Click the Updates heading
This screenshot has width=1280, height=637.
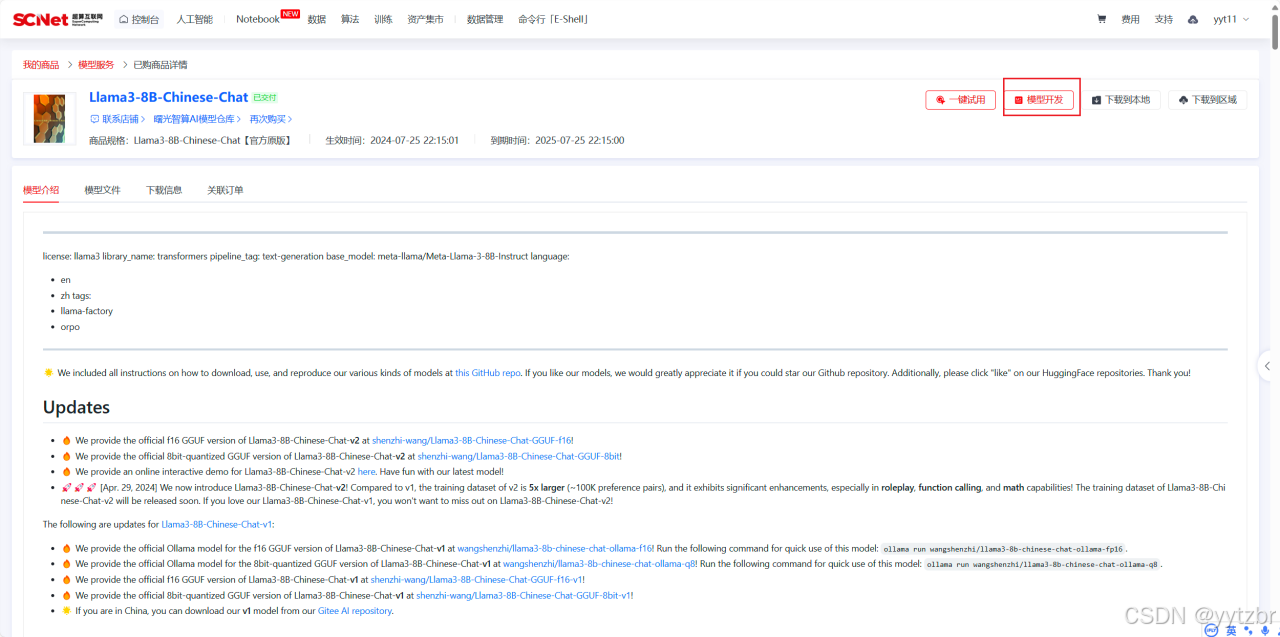tap(76, 407)
